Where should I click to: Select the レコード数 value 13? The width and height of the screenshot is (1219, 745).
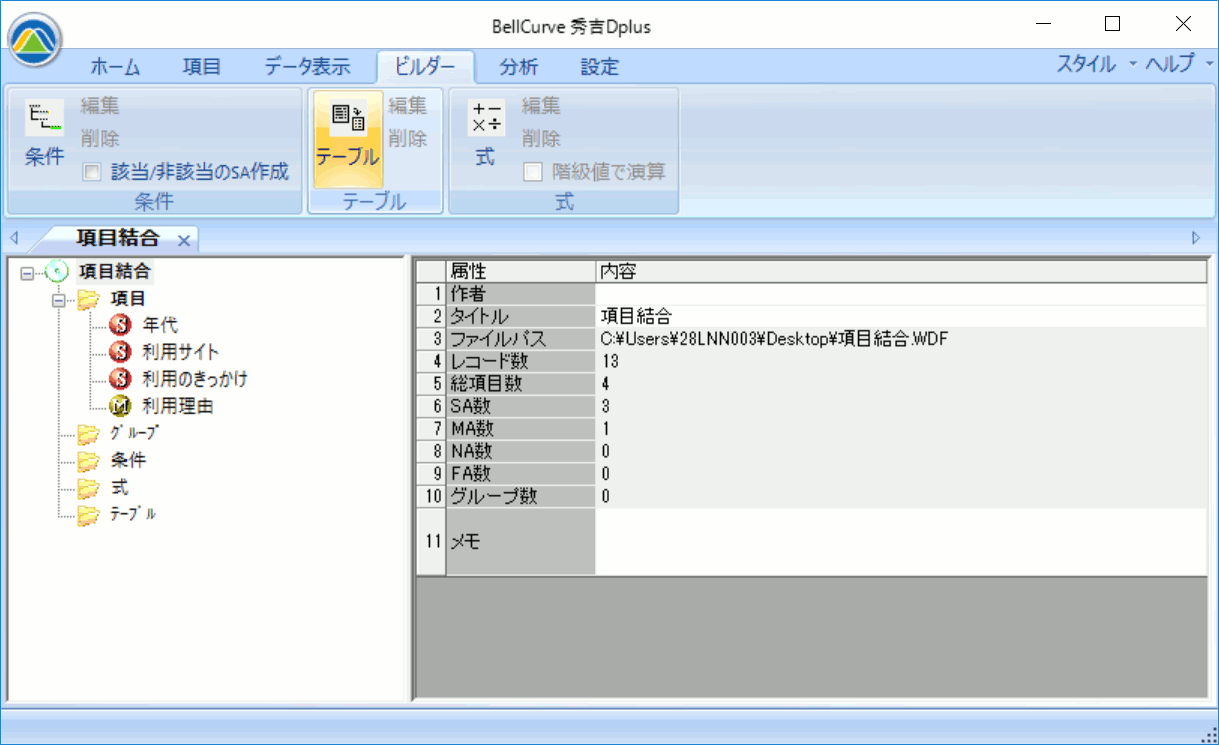click(901, 361)
